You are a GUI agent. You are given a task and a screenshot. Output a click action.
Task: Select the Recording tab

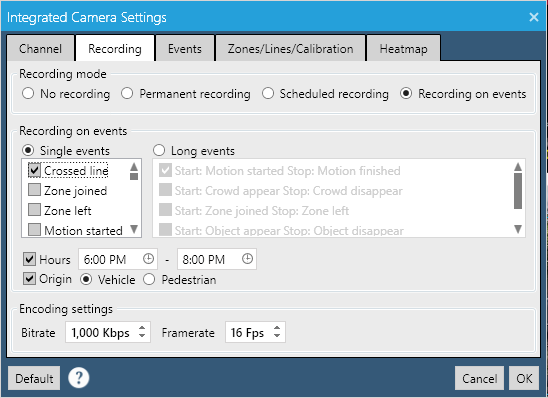pyautogui.click(x=115, y=48)
